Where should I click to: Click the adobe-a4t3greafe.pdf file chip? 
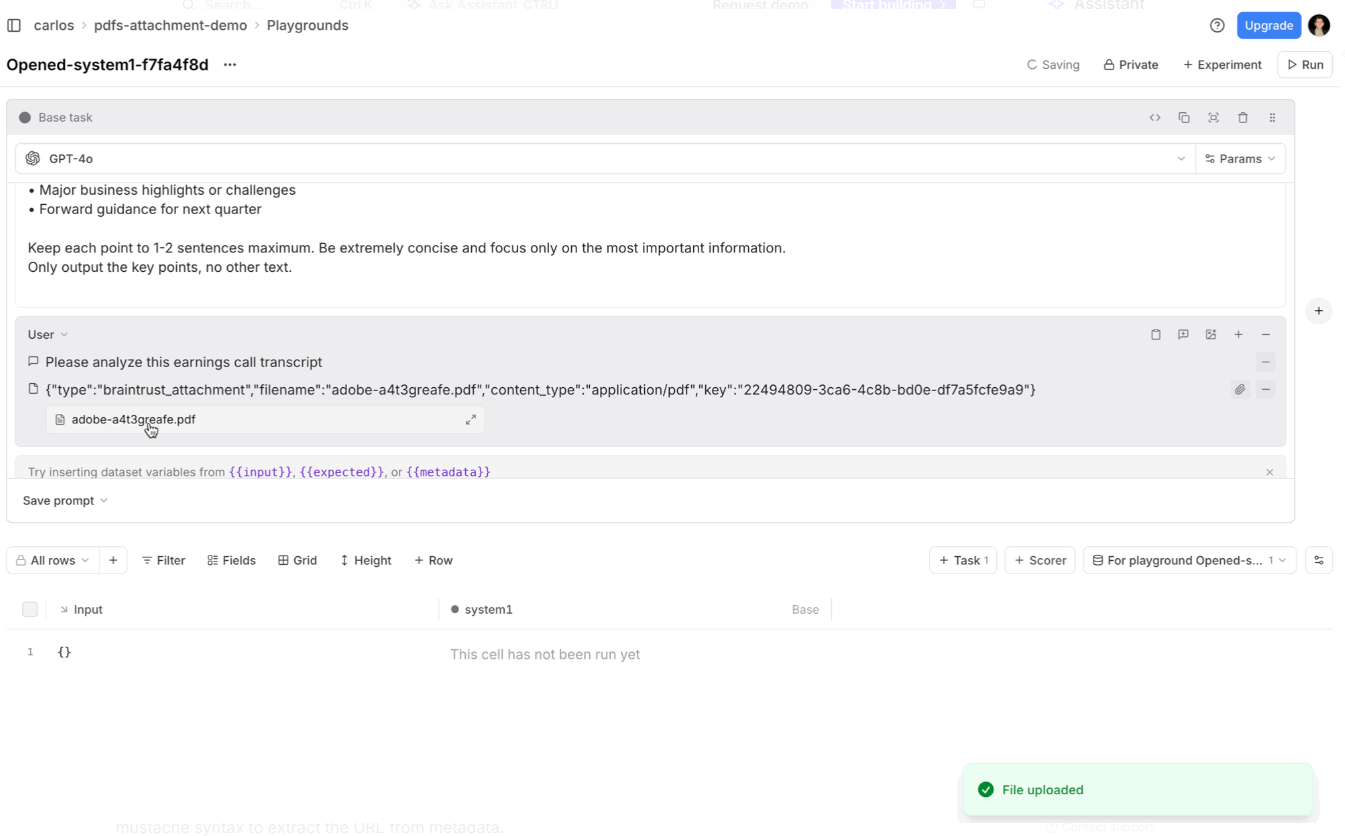265,420
